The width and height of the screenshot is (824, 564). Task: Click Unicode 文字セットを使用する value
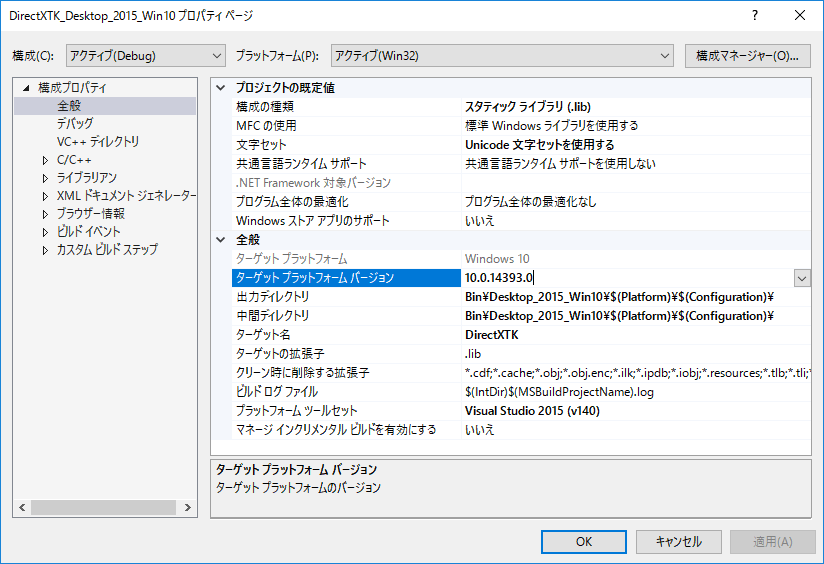coord(540,145)
